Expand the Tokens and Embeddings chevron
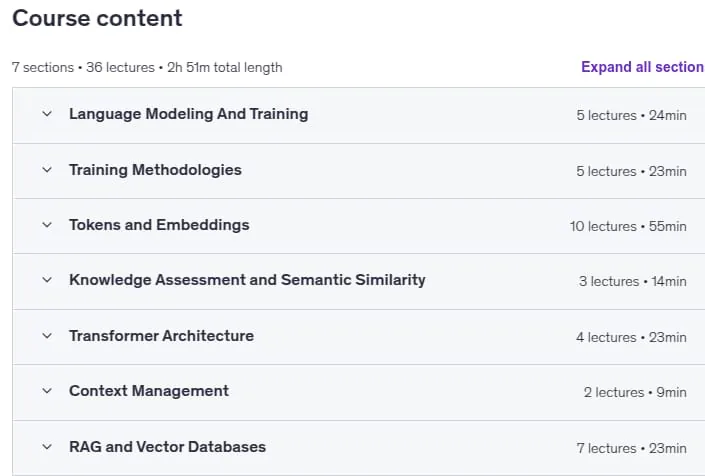Viewport: 705px width, 476px height. click(47, 225)
